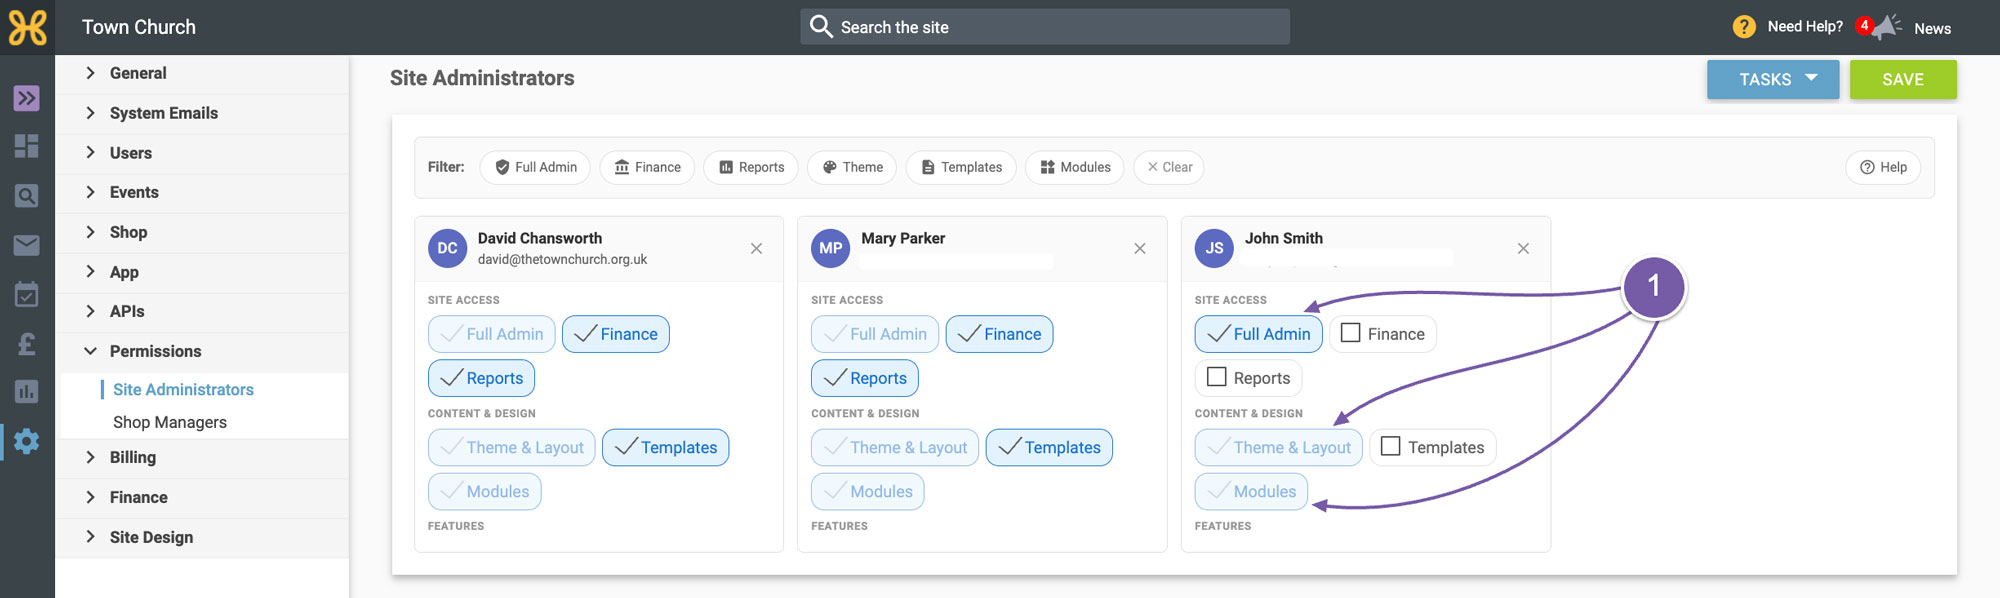Screen dimensions: 2000x598
Task: Toggle Full Admin for Mary Parker
Action: pos(875,334)
